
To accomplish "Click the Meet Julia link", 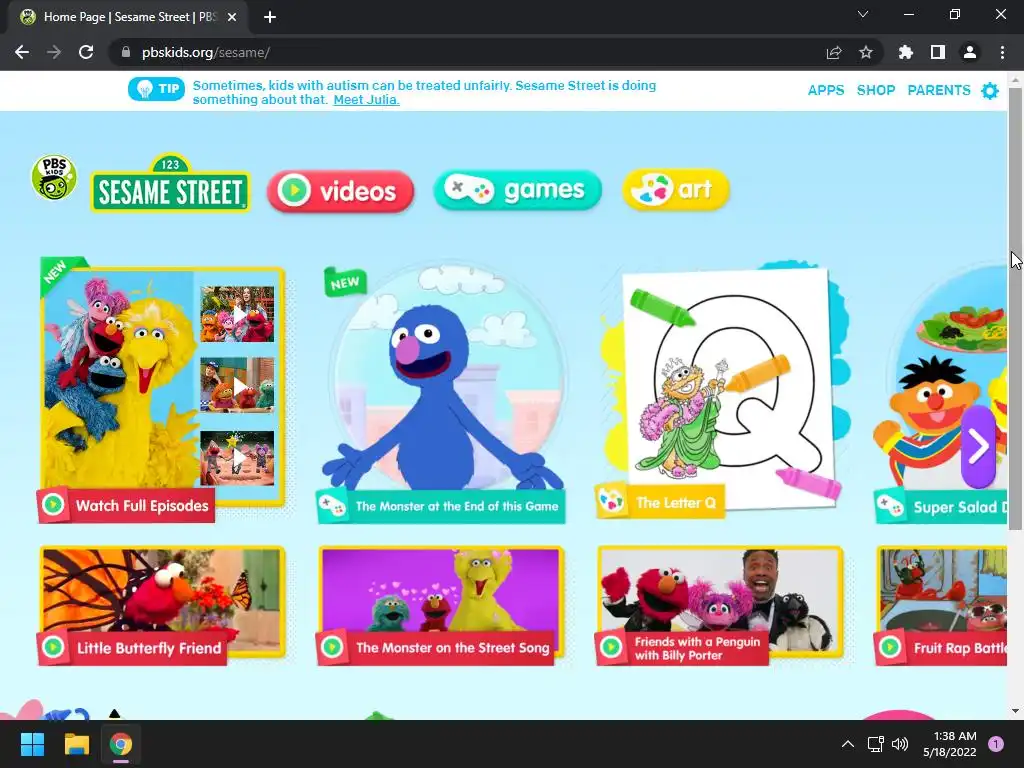I will pos(366,100).
